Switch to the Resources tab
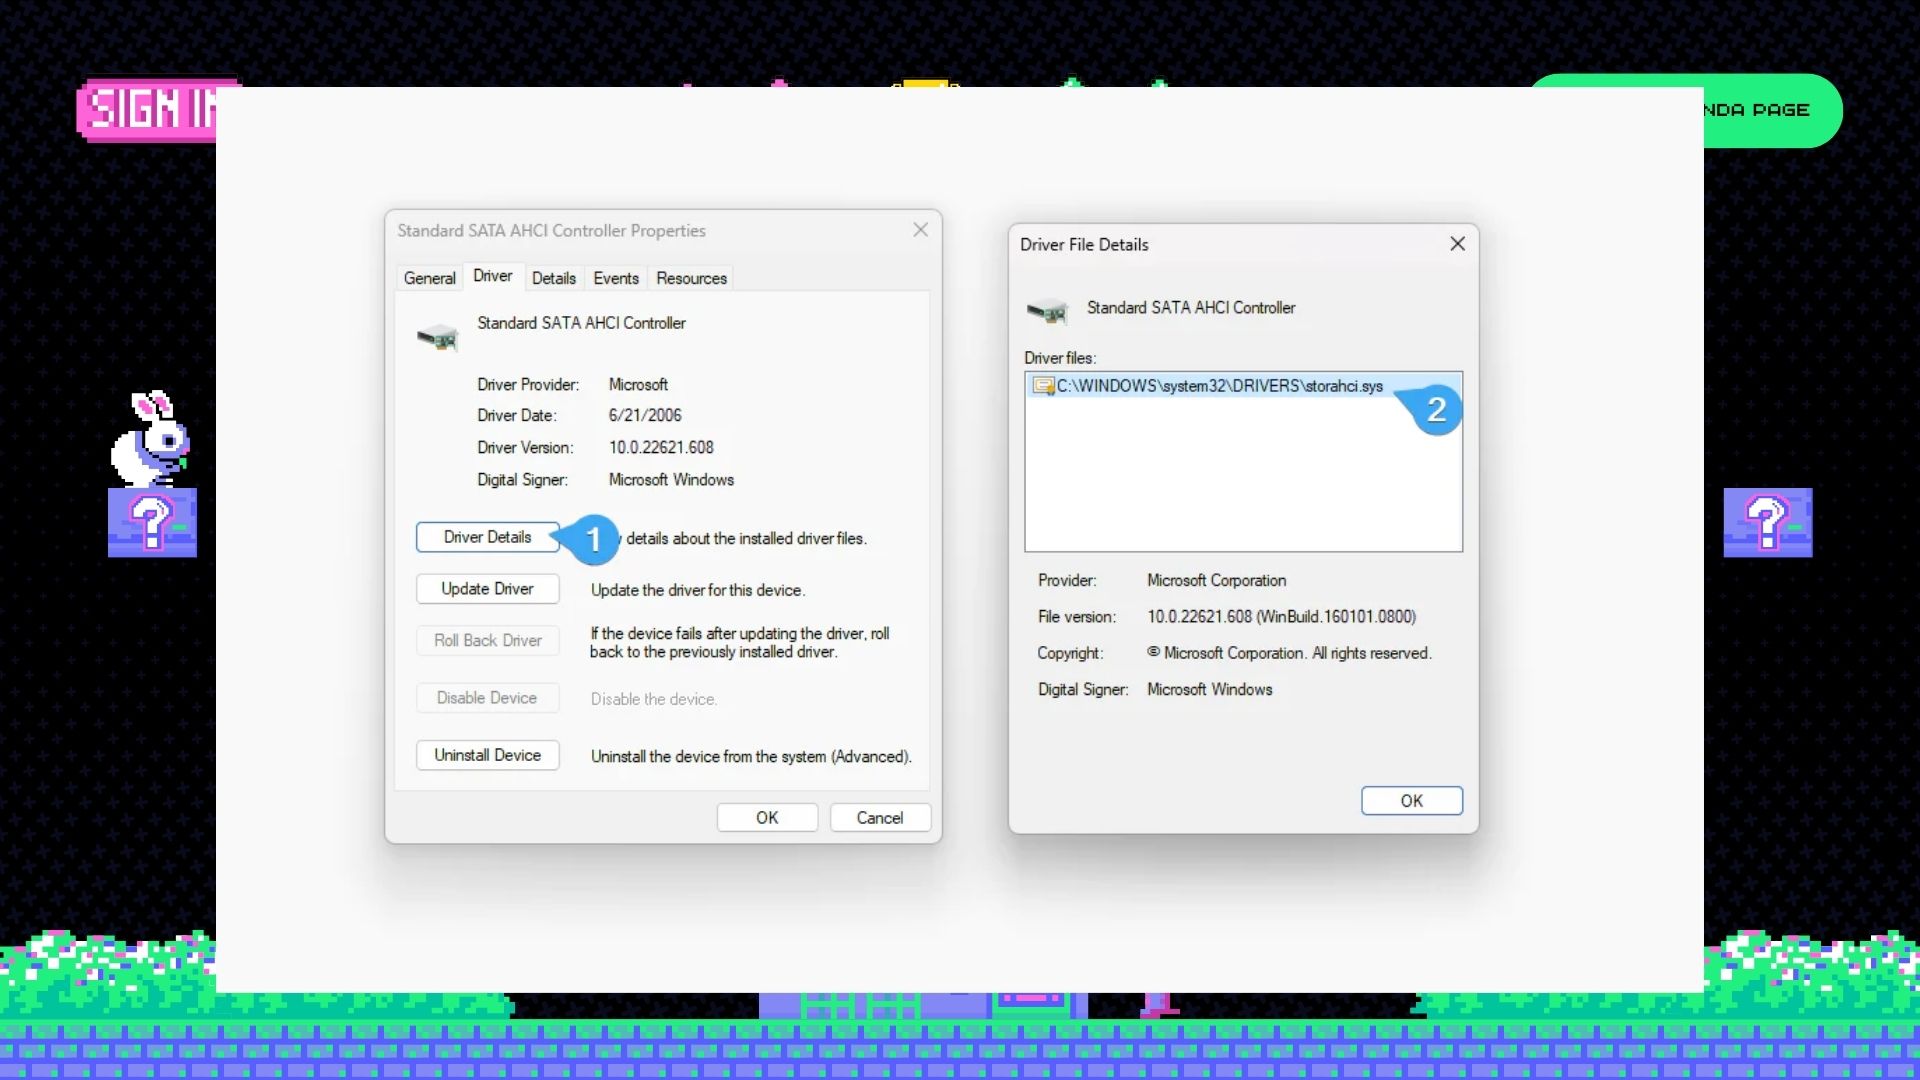1920x1080 pixels. (691, 278)
